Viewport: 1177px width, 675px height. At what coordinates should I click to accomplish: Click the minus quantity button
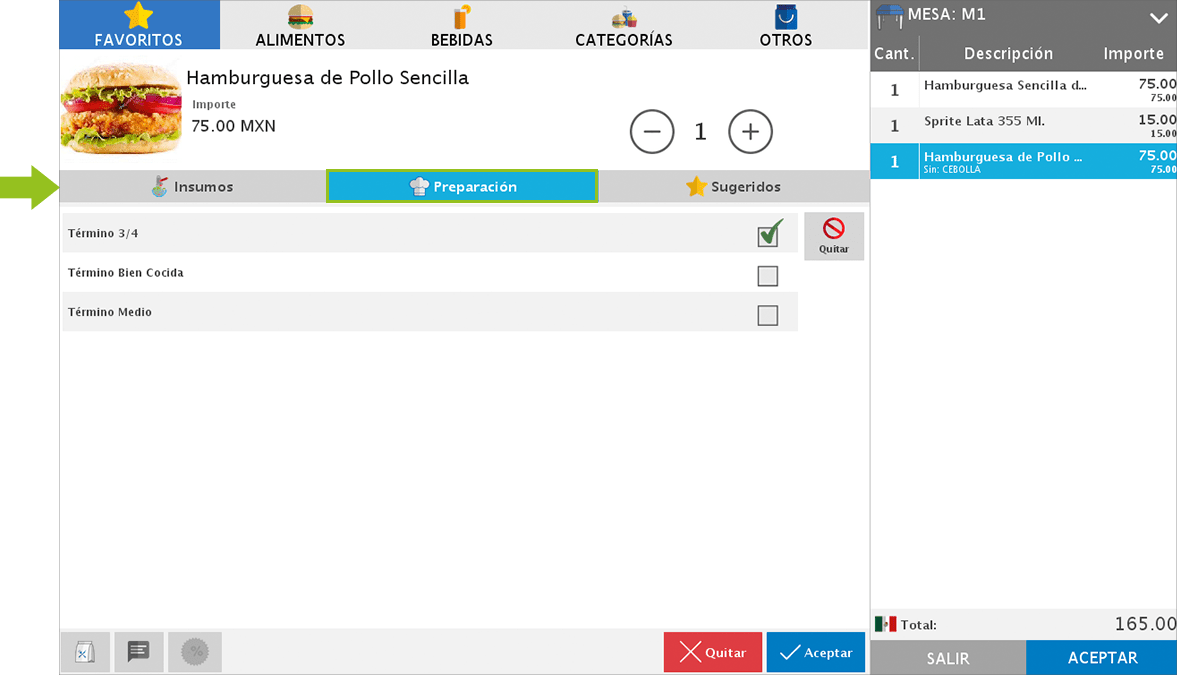652,132
